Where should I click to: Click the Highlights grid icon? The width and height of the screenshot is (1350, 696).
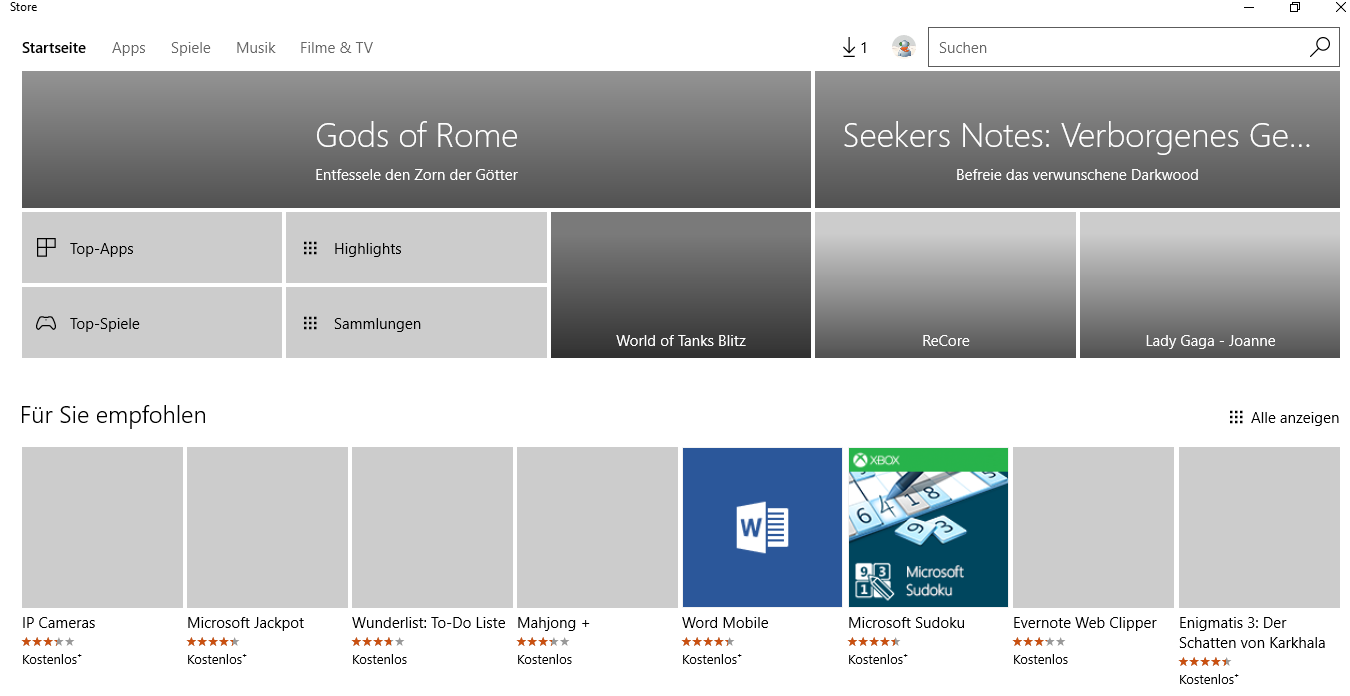coord(310,248)
